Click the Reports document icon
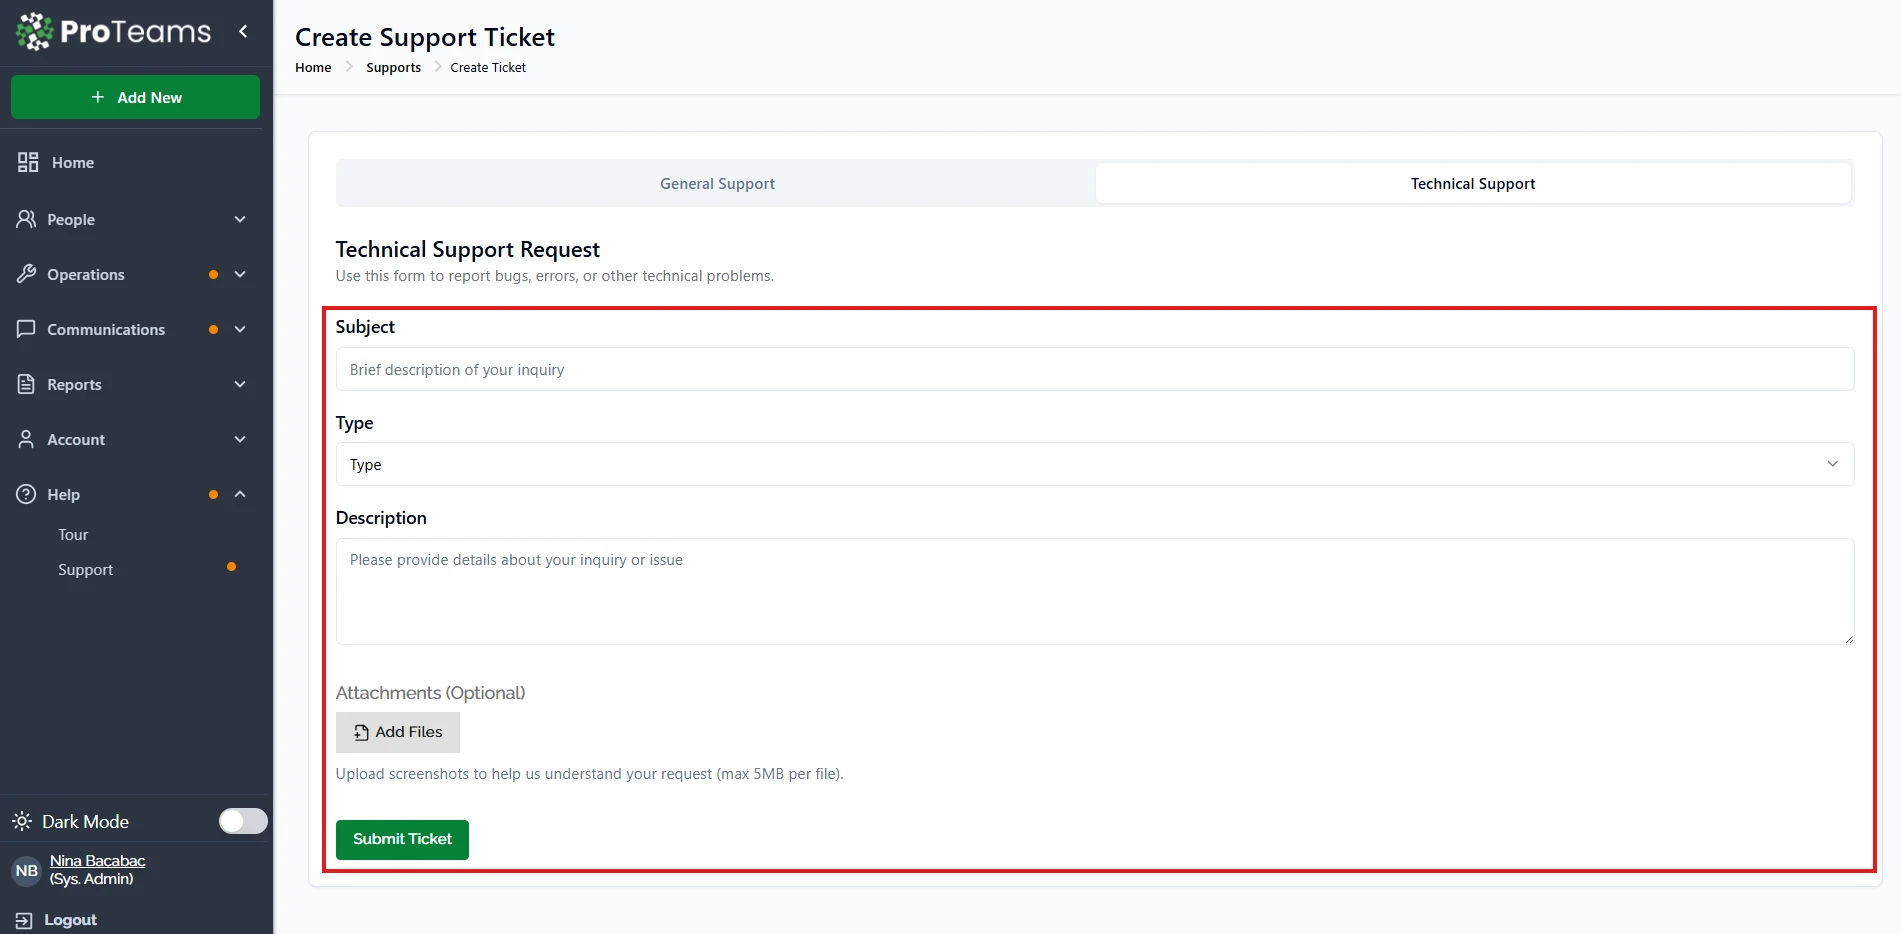This screenshot has height=934, width=1901. pyautogui.click(x=27, y=384)
